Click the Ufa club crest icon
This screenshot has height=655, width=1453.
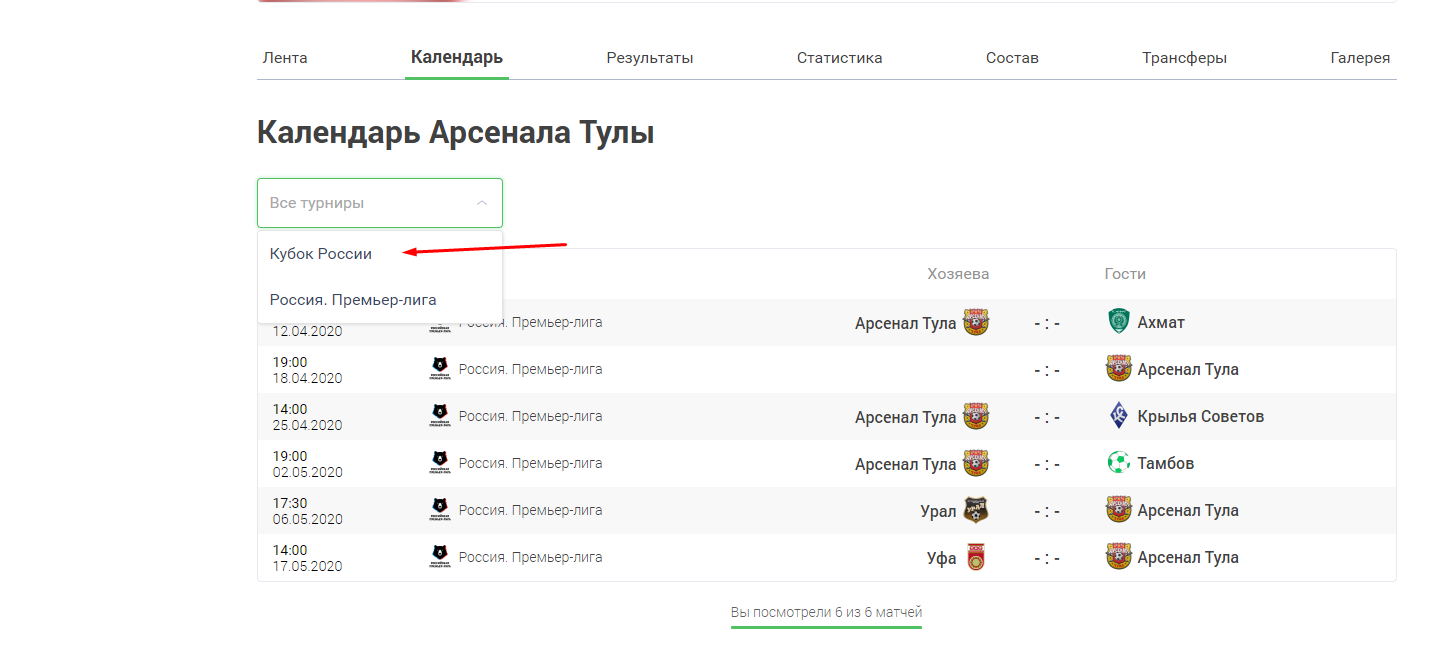(x=975, y=557)
